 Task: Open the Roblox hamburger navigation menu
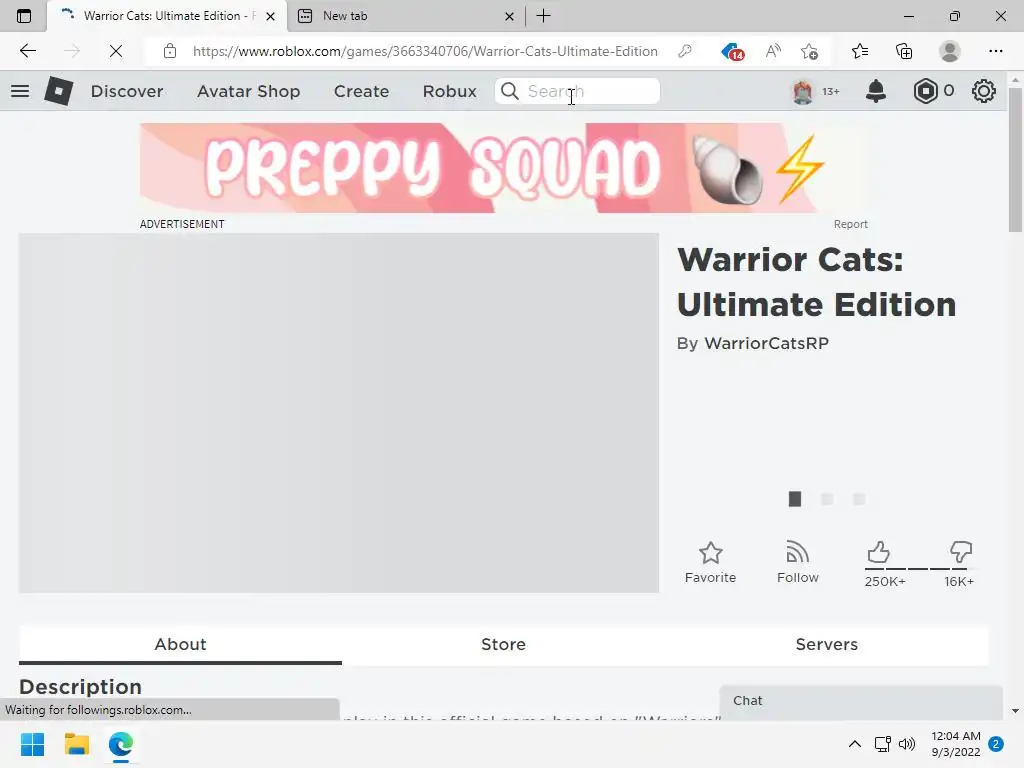point(20,91)
